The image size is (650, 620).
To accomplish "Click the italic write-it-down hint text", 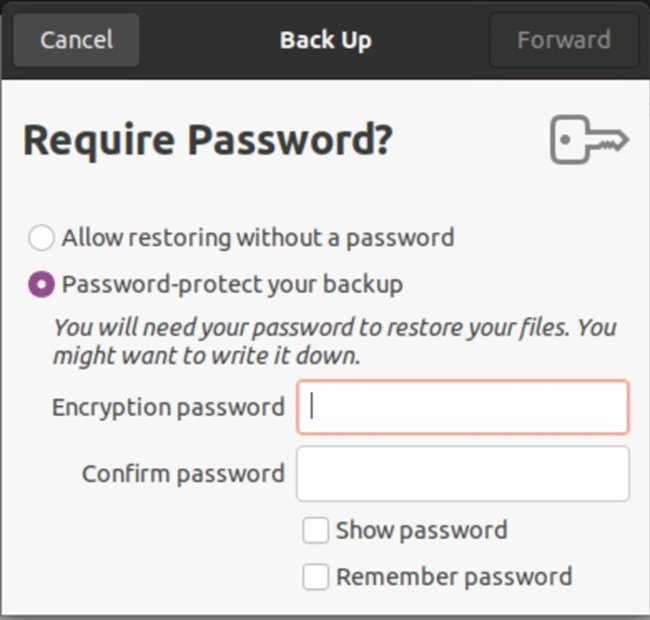I will pos(334,341).
